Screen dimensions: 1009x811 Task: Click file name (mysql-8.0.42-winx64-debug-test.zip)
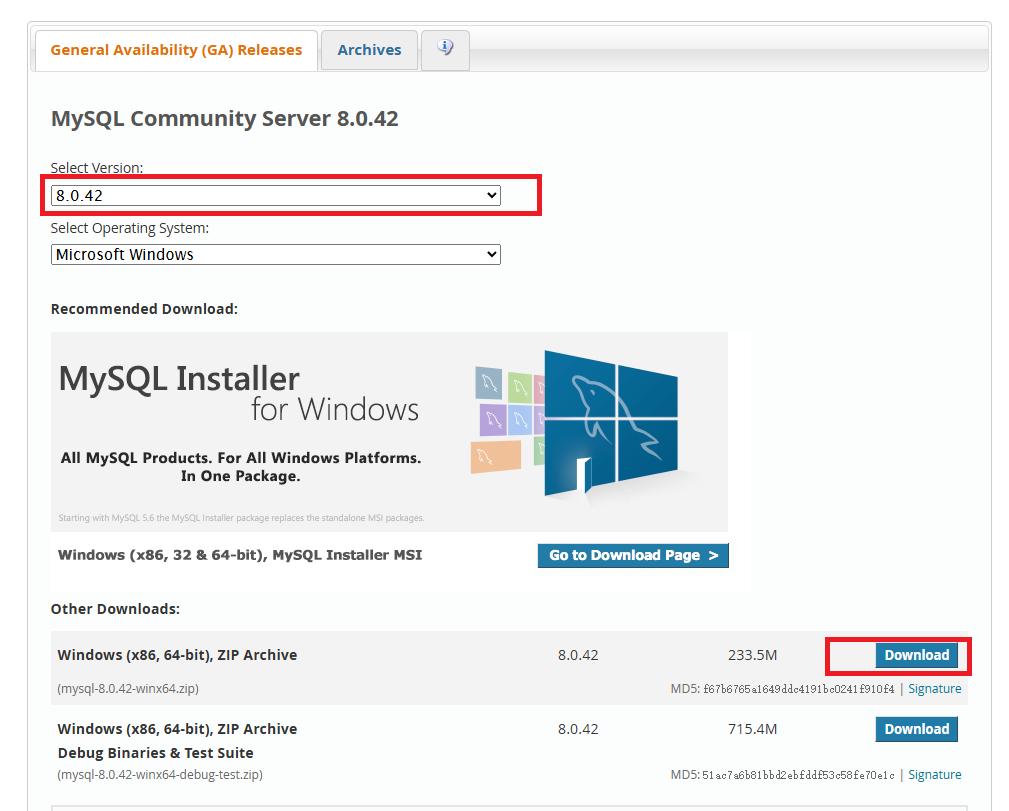(160, 775)
